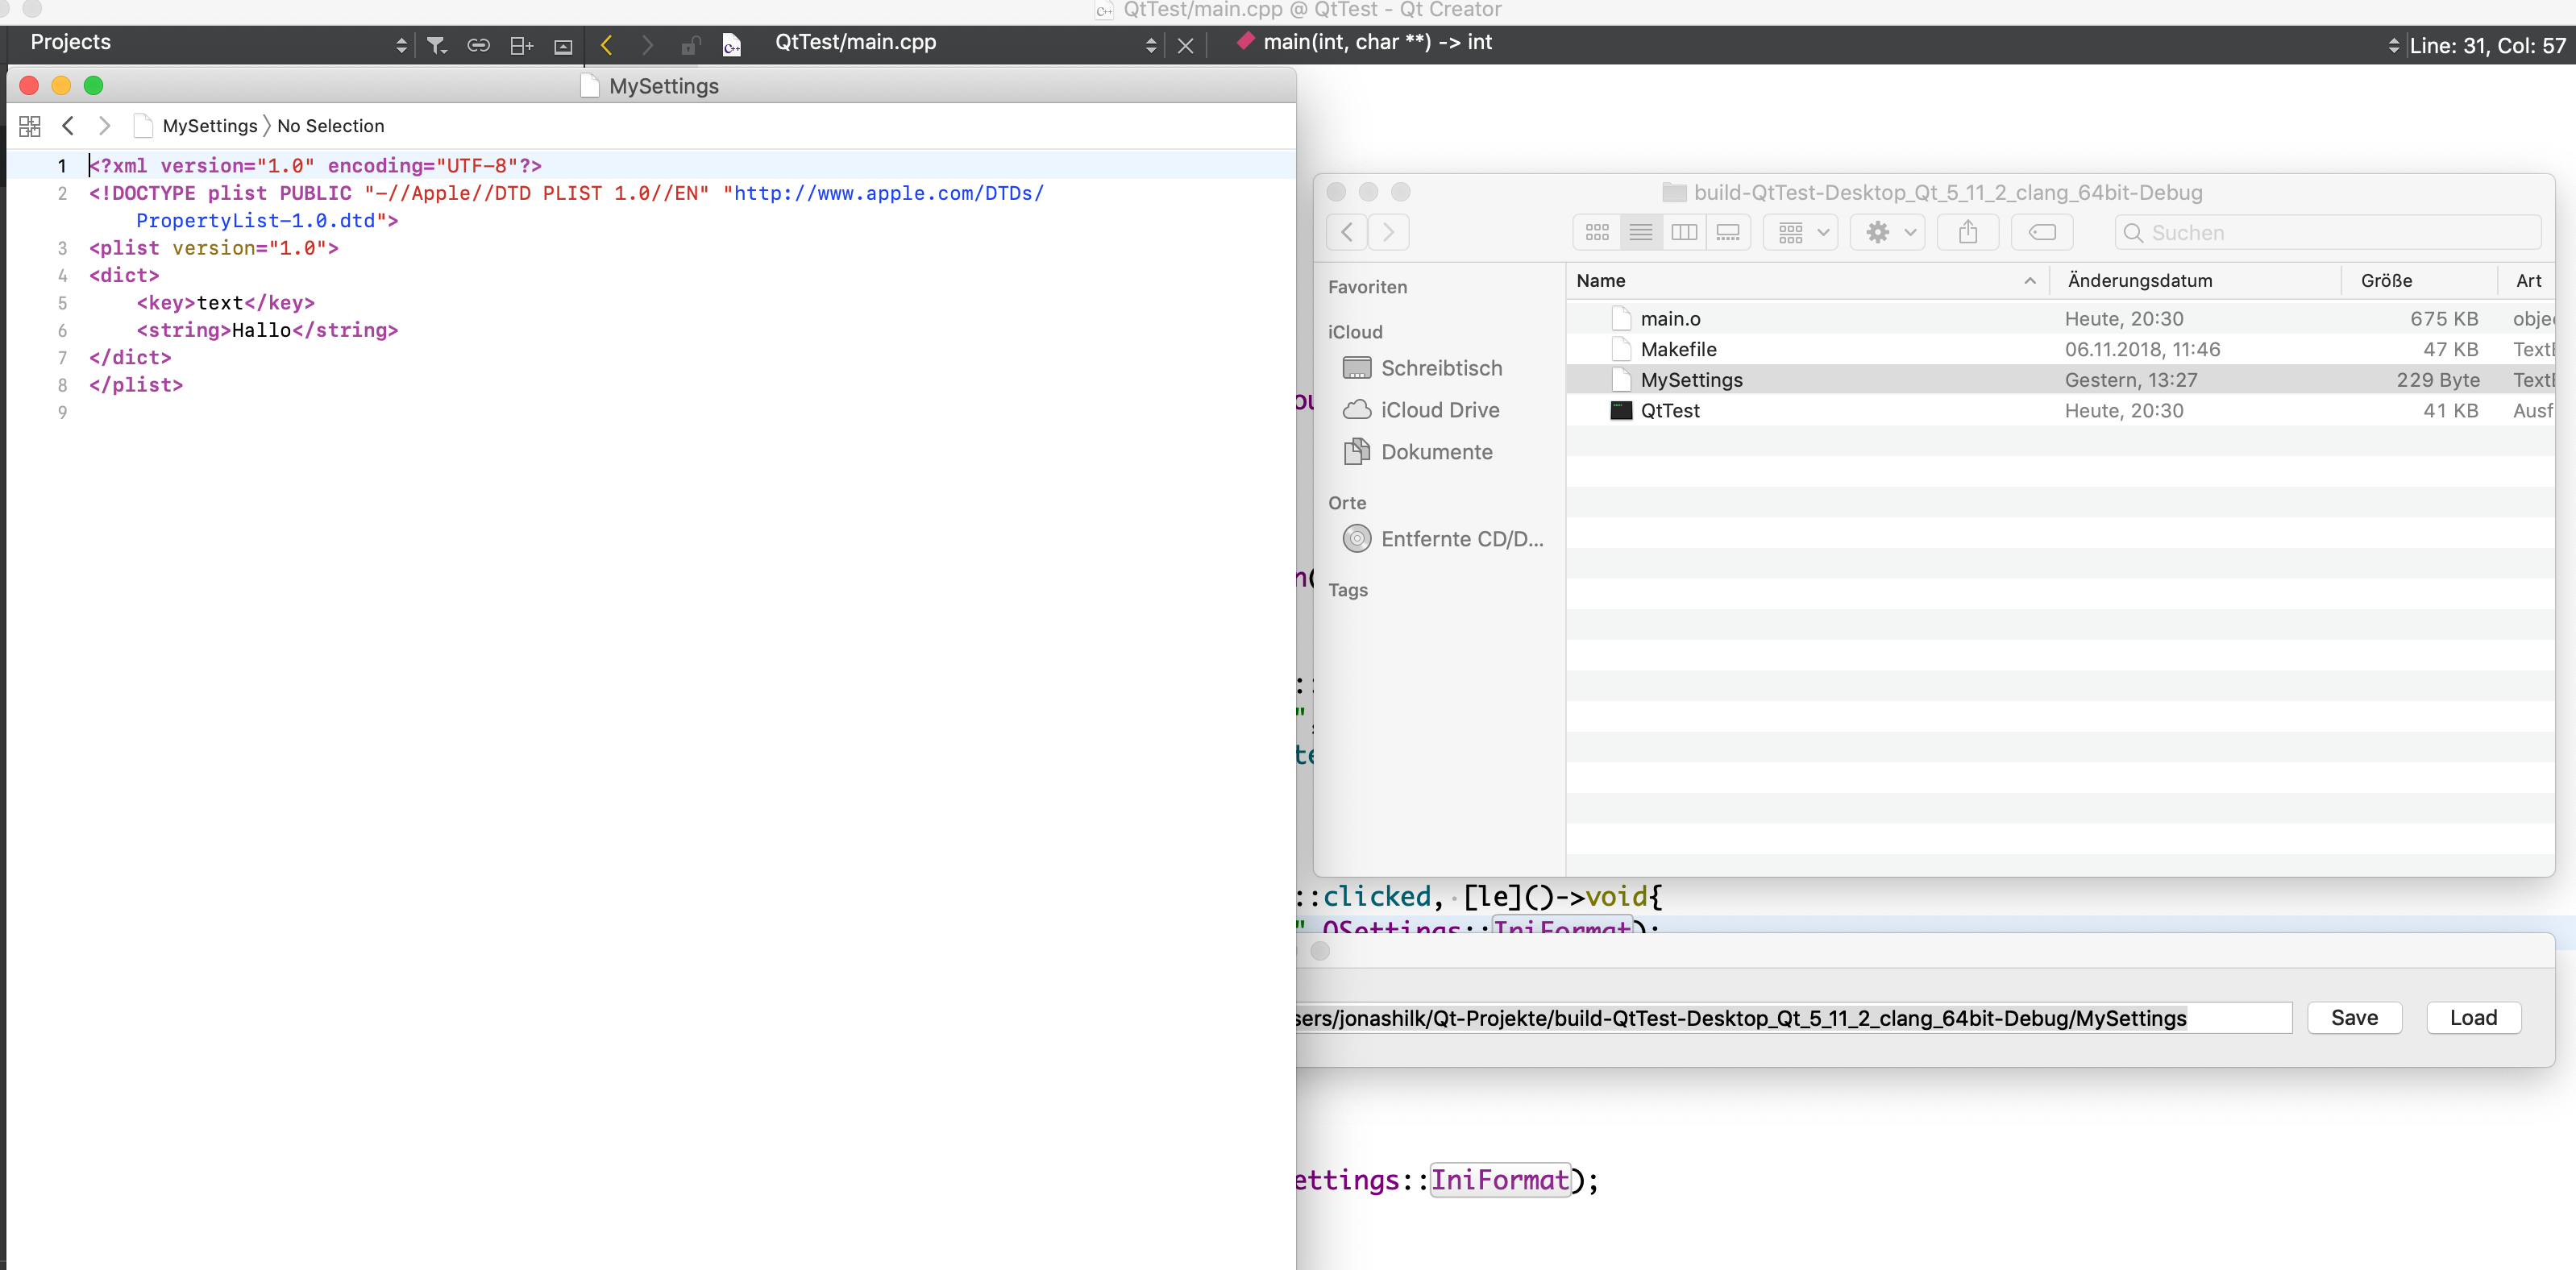Click the iCloud sidebar heading
2576x1270 pixels.
click(1355, 332)
